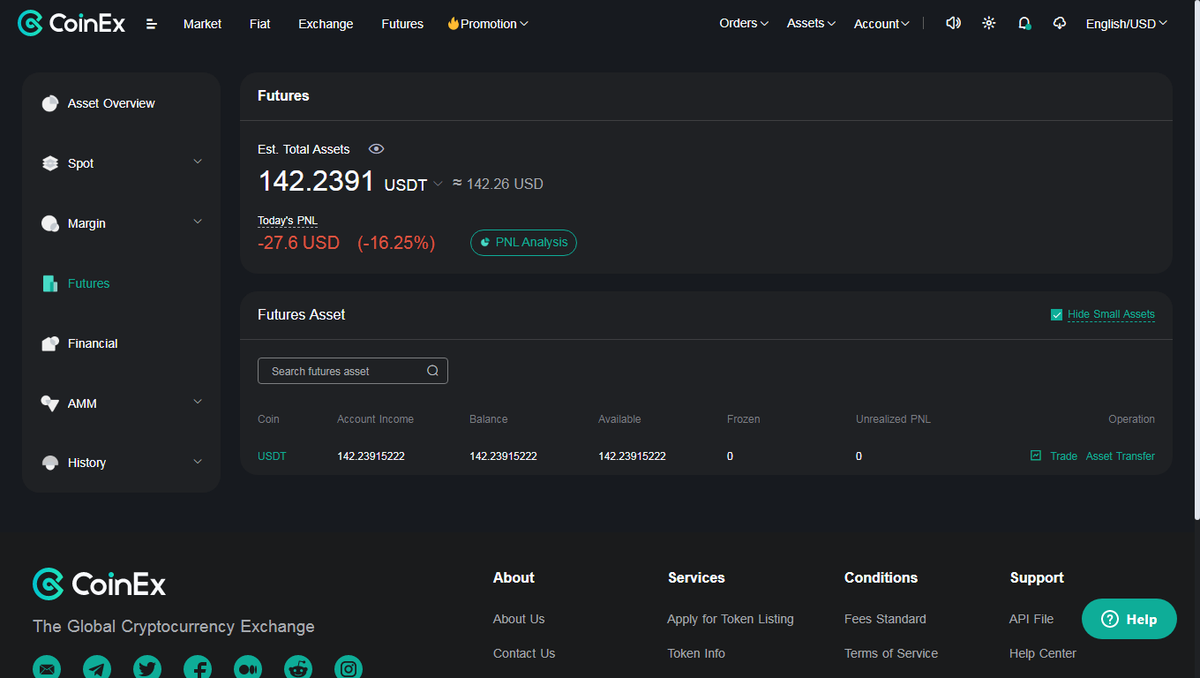
Task: Toggle the eye icon to hide total assets
Action: 376,149
